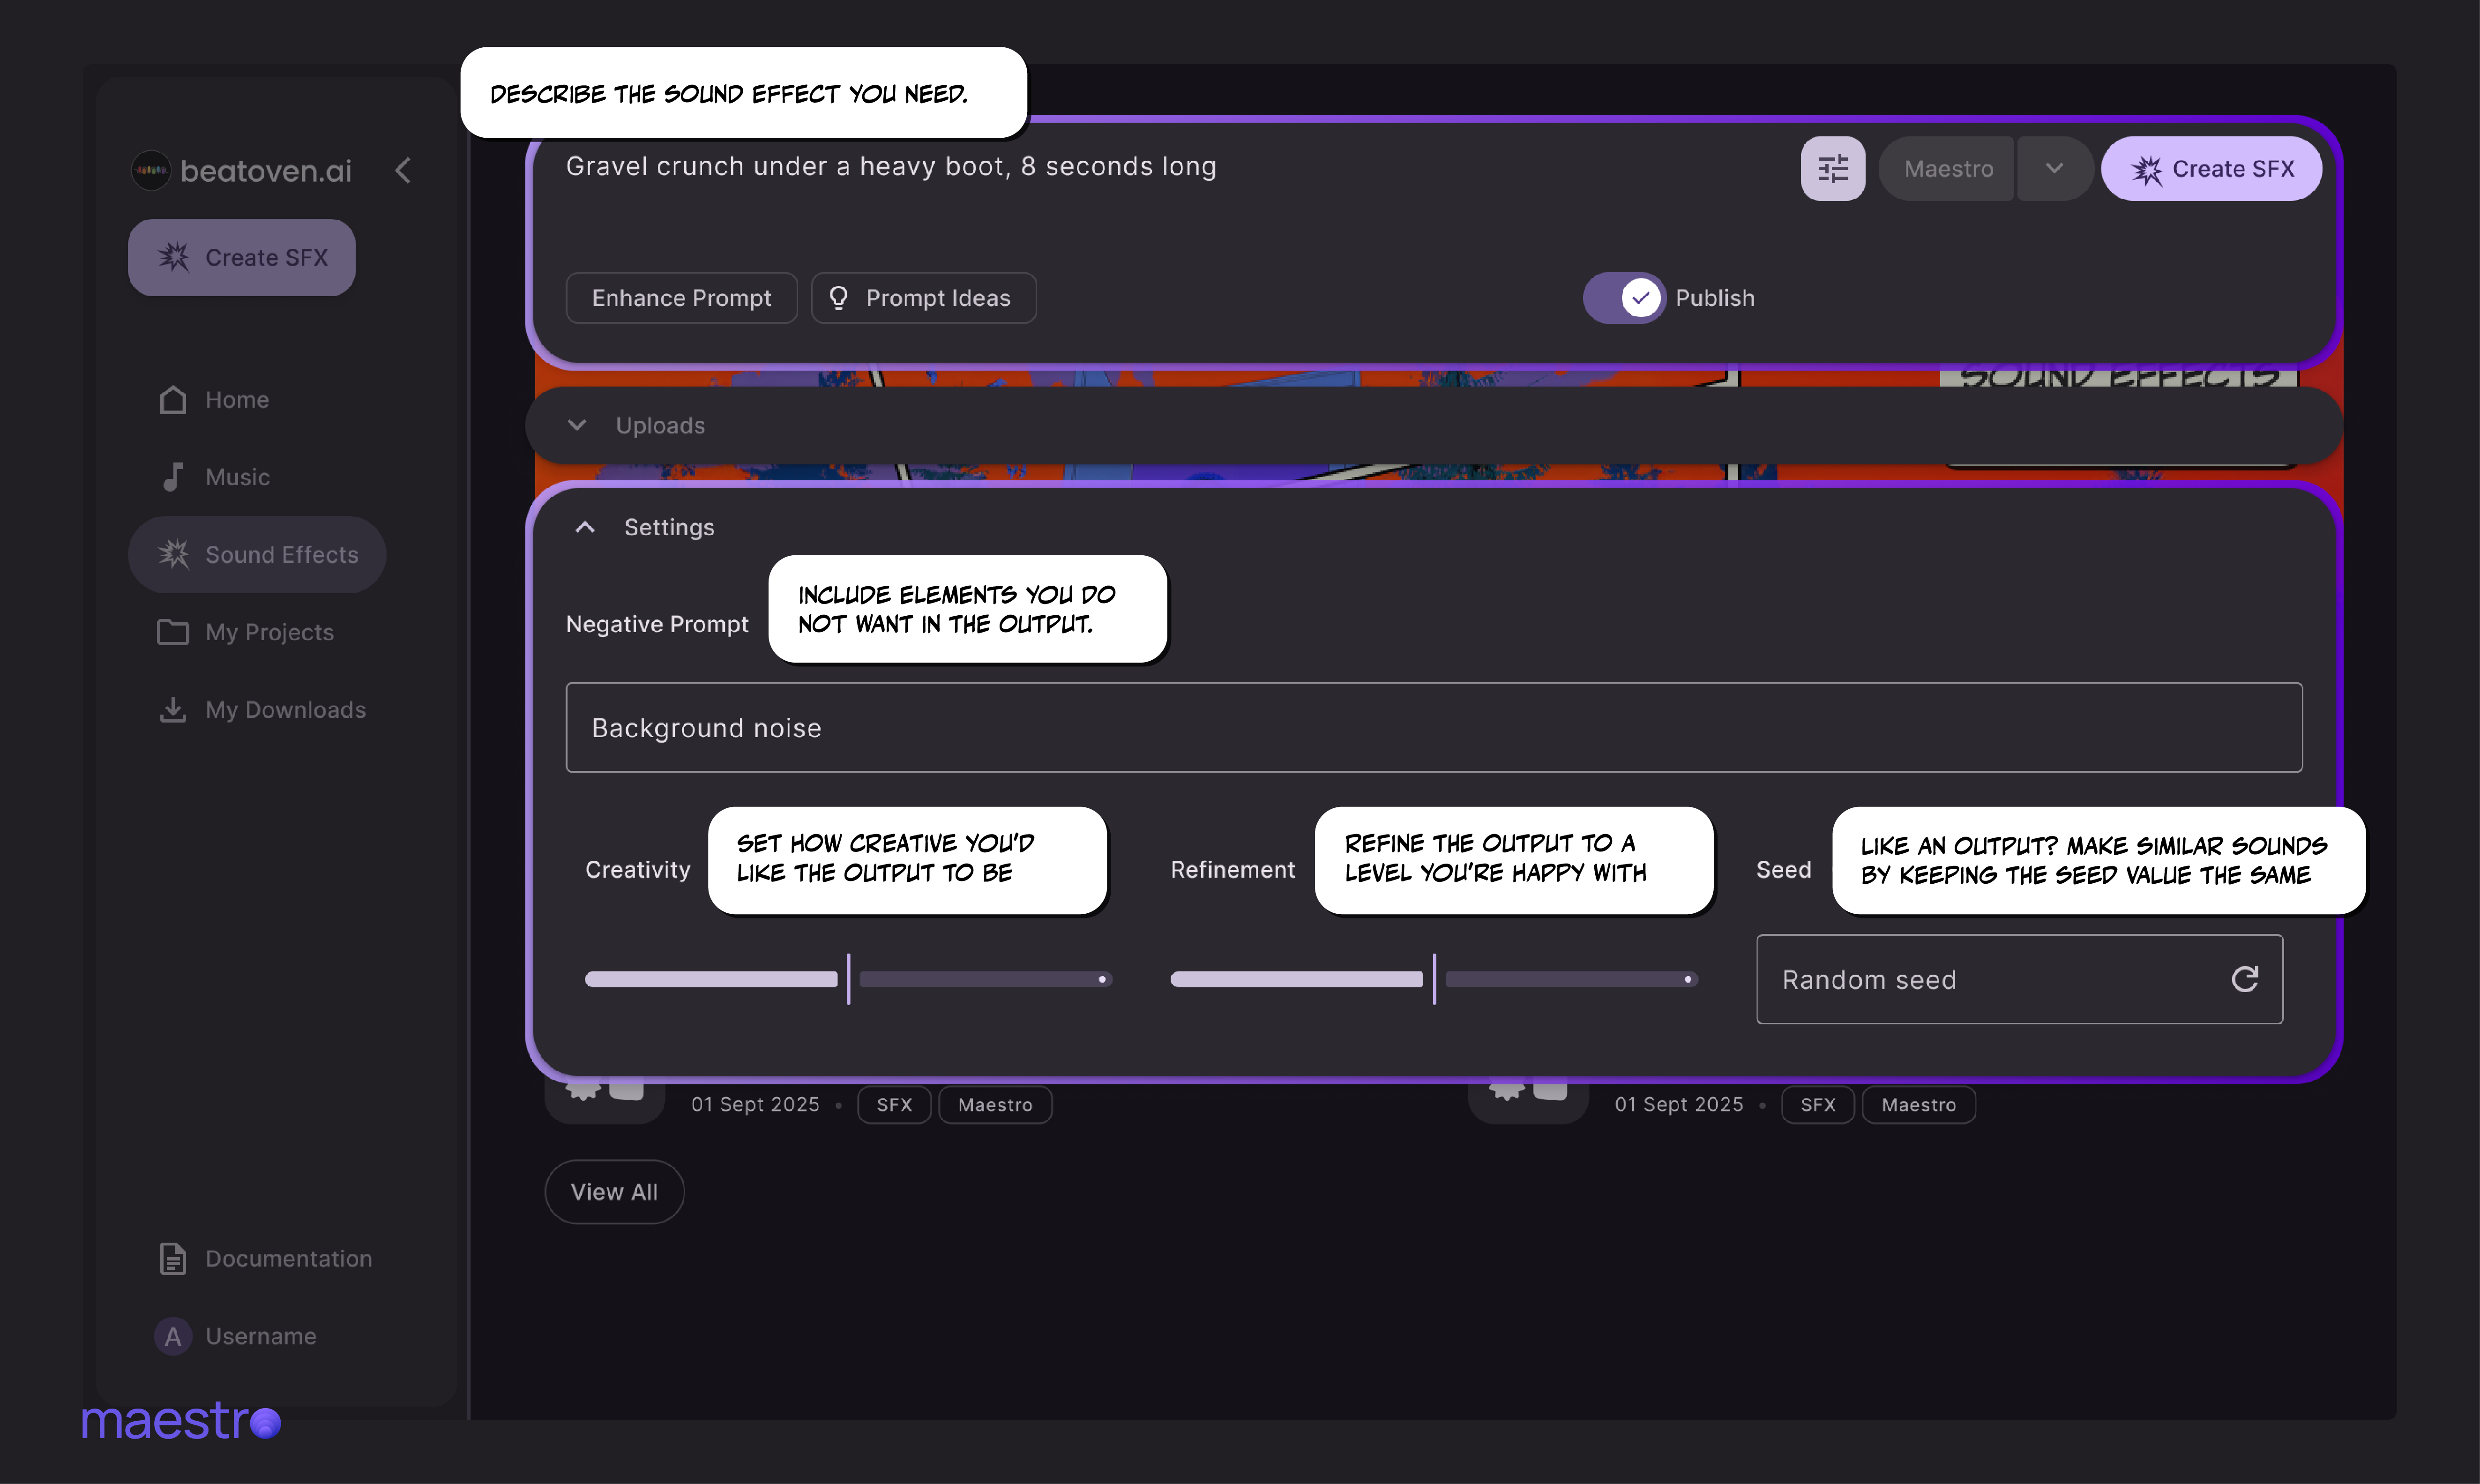Click the Create SFX button at top right
This screenshot has width=2480, height=1484.
(2211, 168)
